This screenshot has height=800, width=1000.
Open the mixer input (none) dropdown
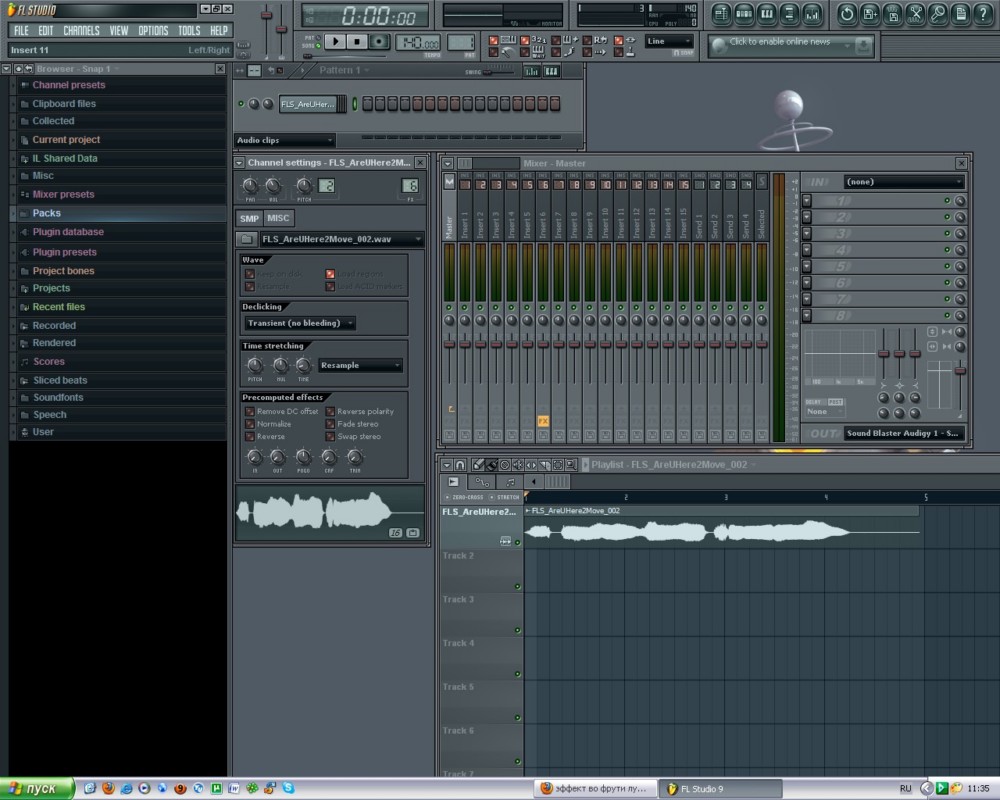coord(904,182)
